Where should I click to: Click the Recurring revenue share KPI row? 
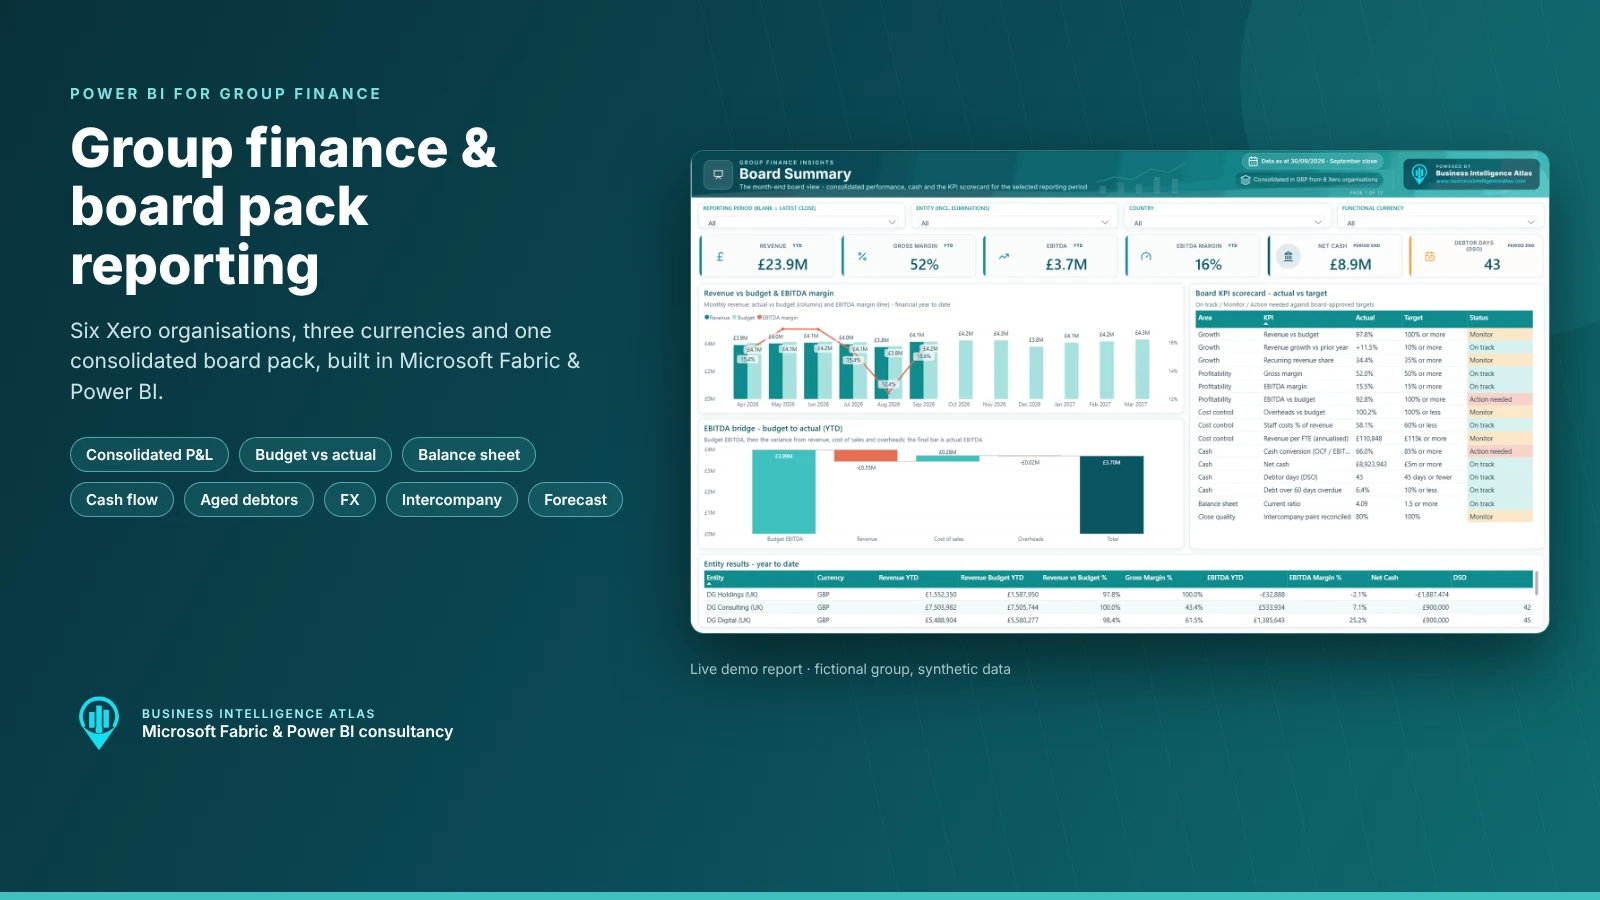[x=1364, y=361]
